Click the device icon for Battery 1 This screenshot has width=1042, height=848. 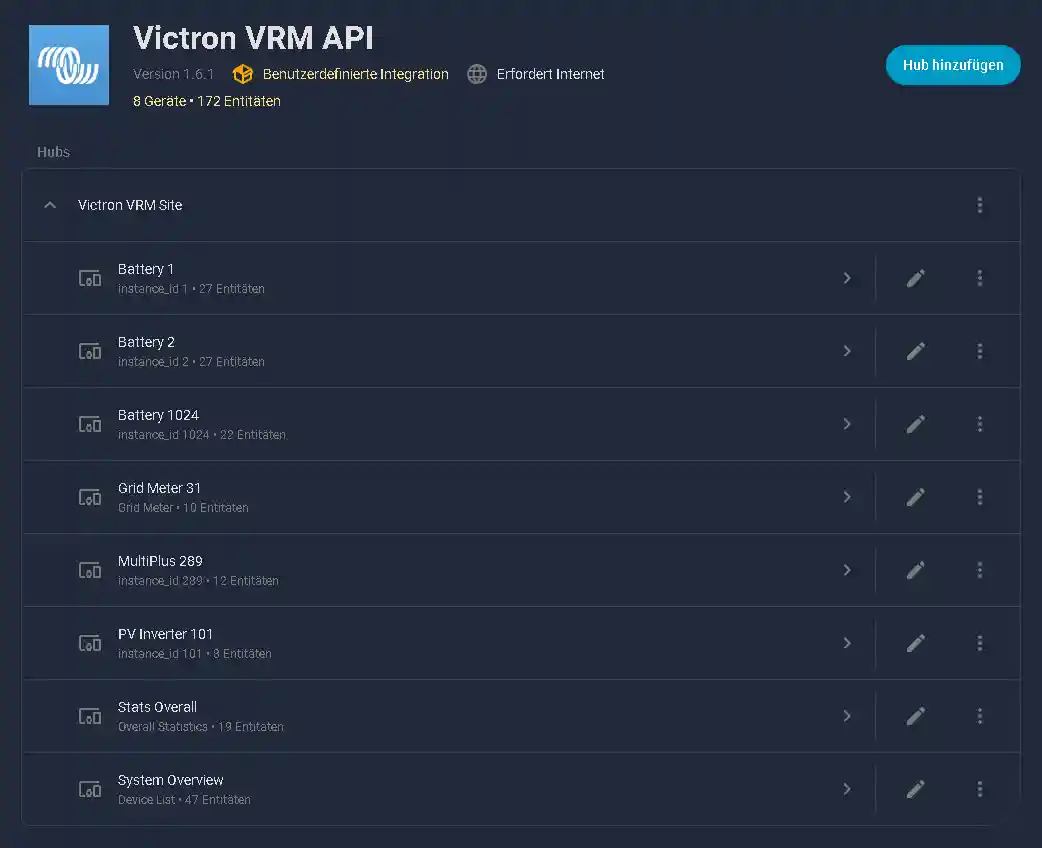90,278
